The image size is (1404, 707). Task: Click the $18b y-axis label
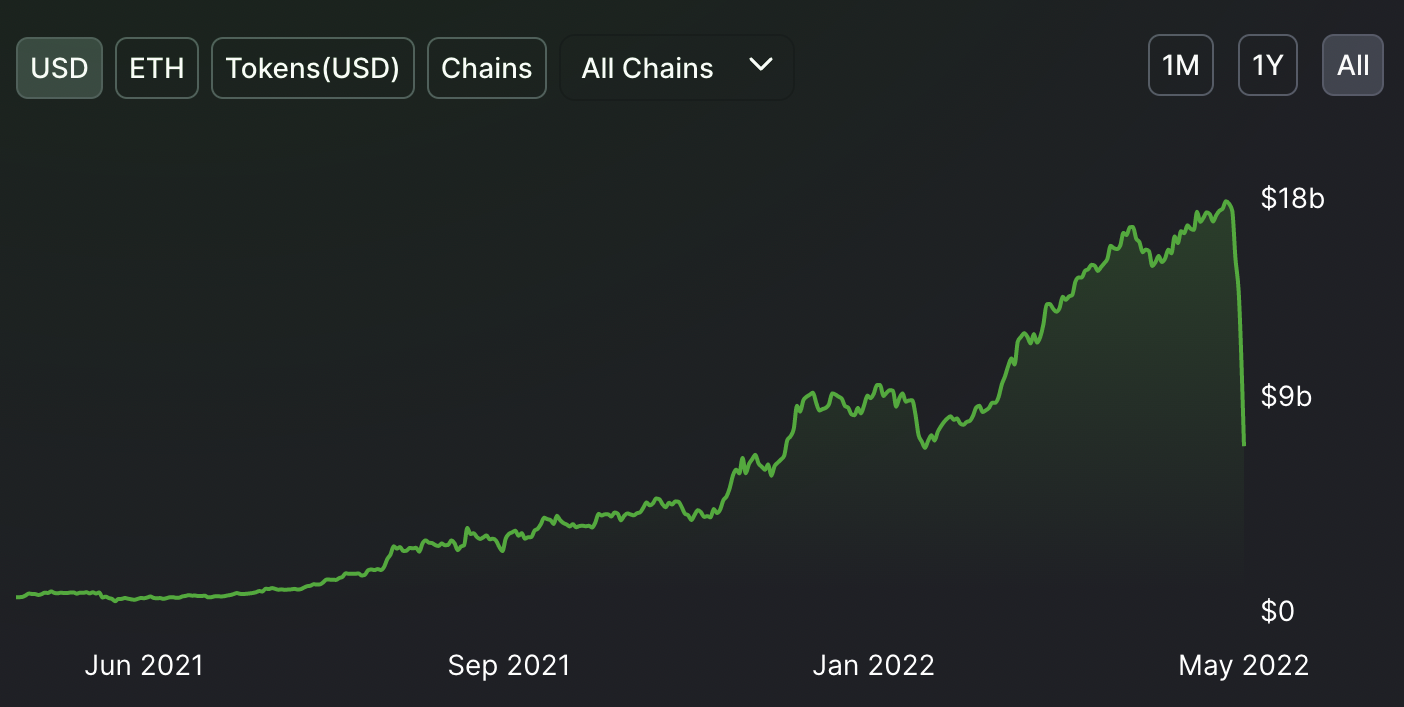(1292, 198)
